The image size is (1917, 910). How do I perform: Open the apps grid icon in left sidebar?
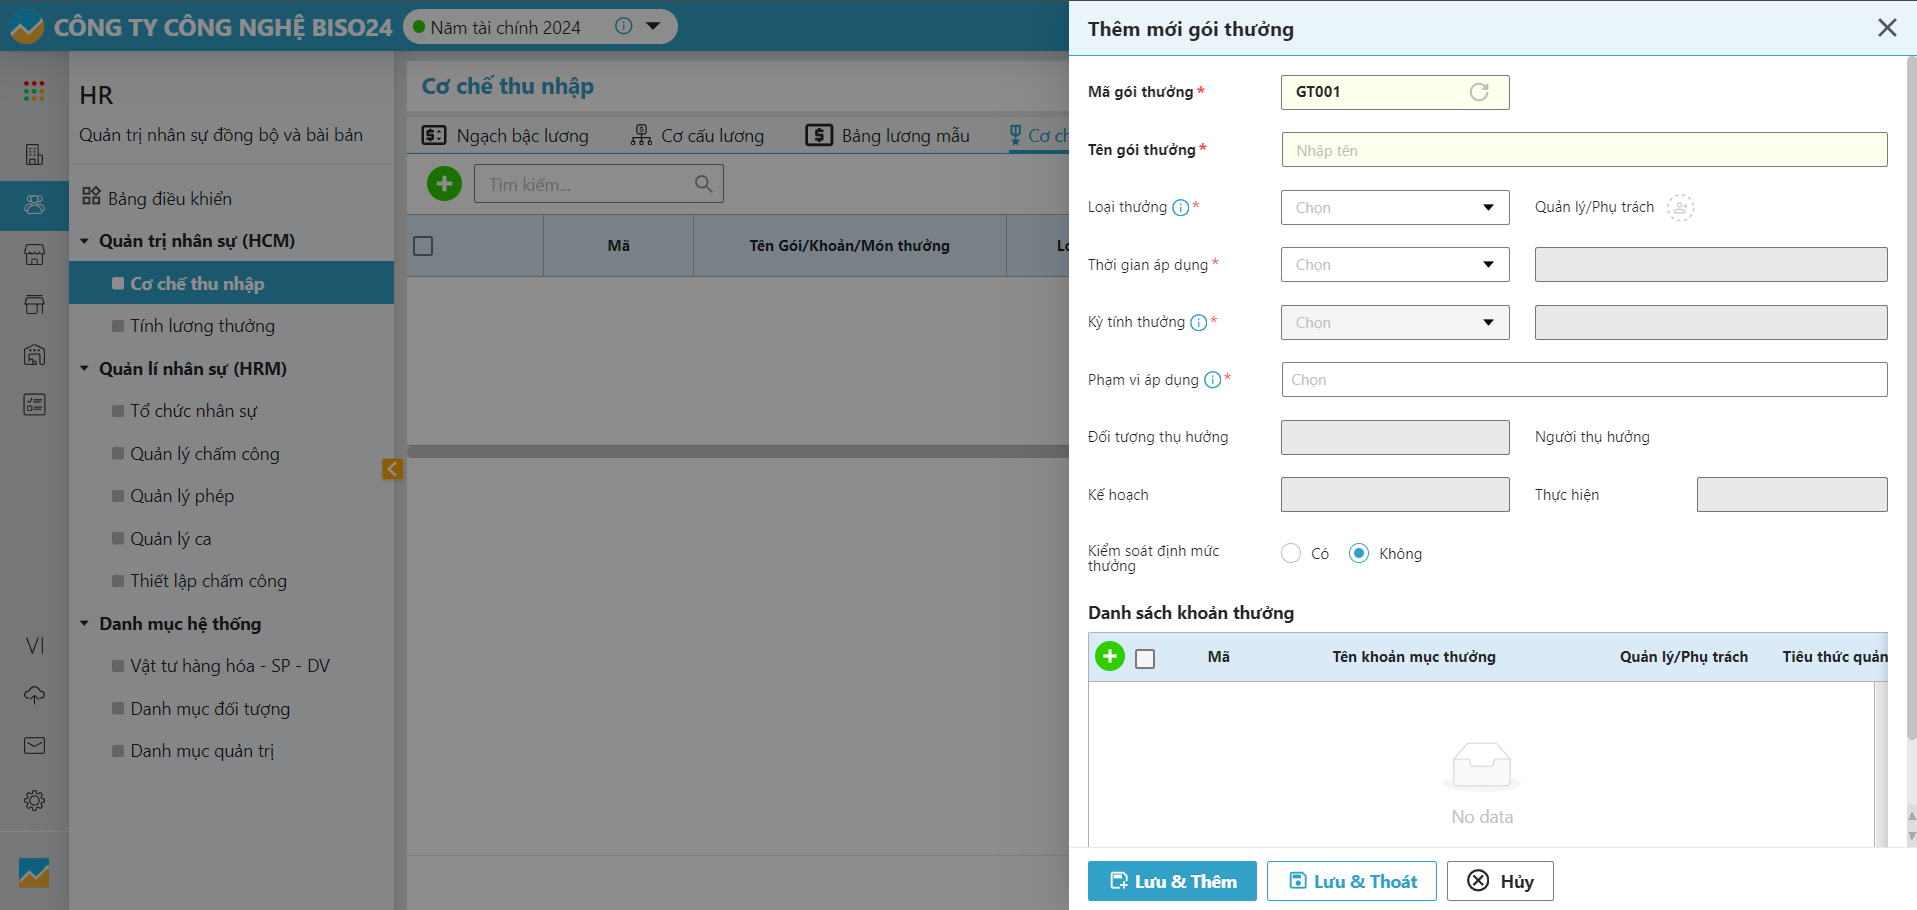pos(34,92)
